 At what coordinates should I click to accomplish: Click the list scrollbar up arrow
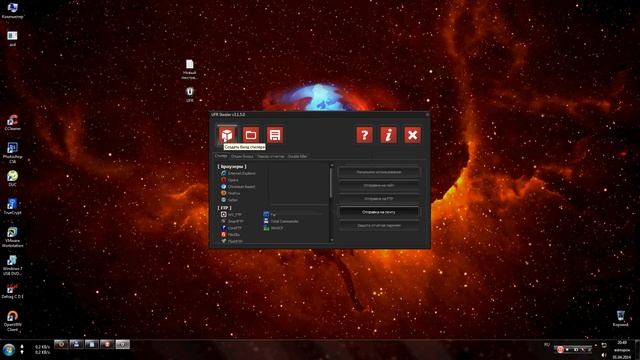(x=331, y=165)
